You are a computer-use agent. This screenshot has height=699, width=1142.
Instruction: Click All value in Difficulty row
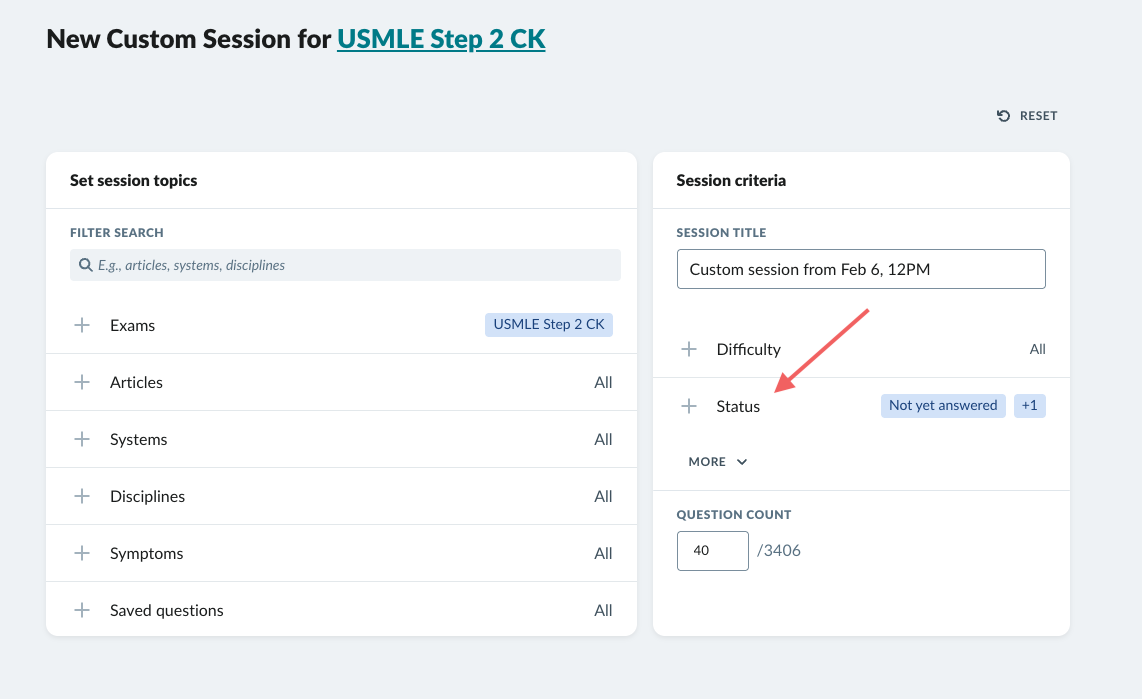click(1038, 350)
